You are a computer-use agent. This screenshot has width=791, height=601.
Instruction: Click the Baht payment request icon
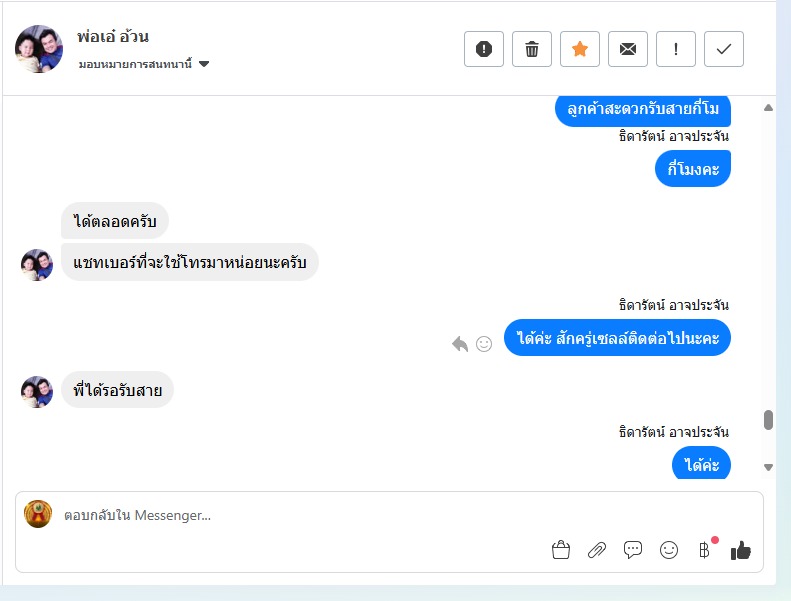704,550
